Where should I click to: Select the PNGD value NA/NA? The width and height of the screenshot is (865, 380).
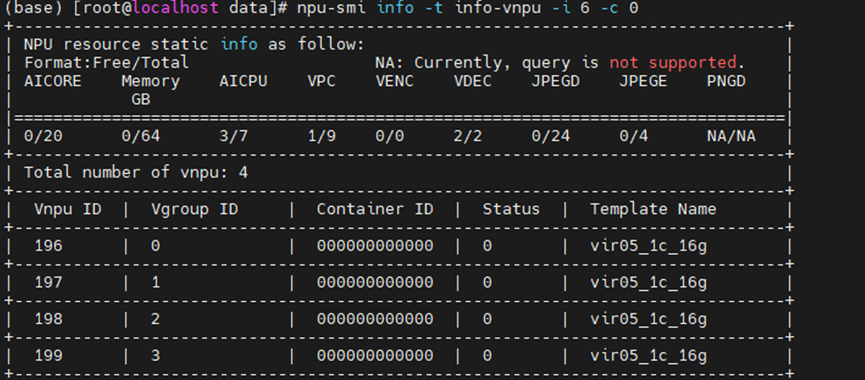pyautogui.click(x=731, y=136)
